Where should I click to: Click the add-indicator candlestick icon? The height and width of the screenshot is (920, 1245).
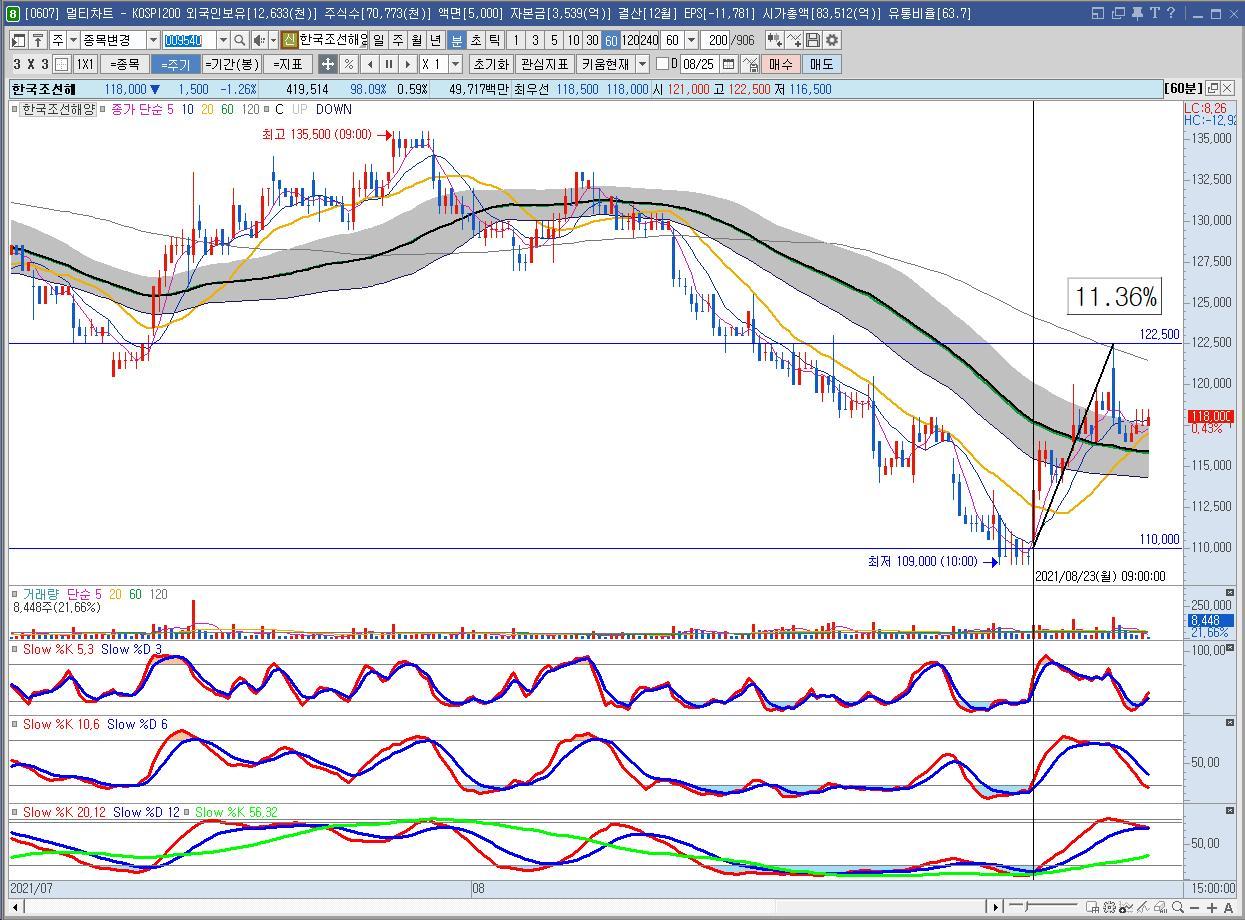point(775,40)
